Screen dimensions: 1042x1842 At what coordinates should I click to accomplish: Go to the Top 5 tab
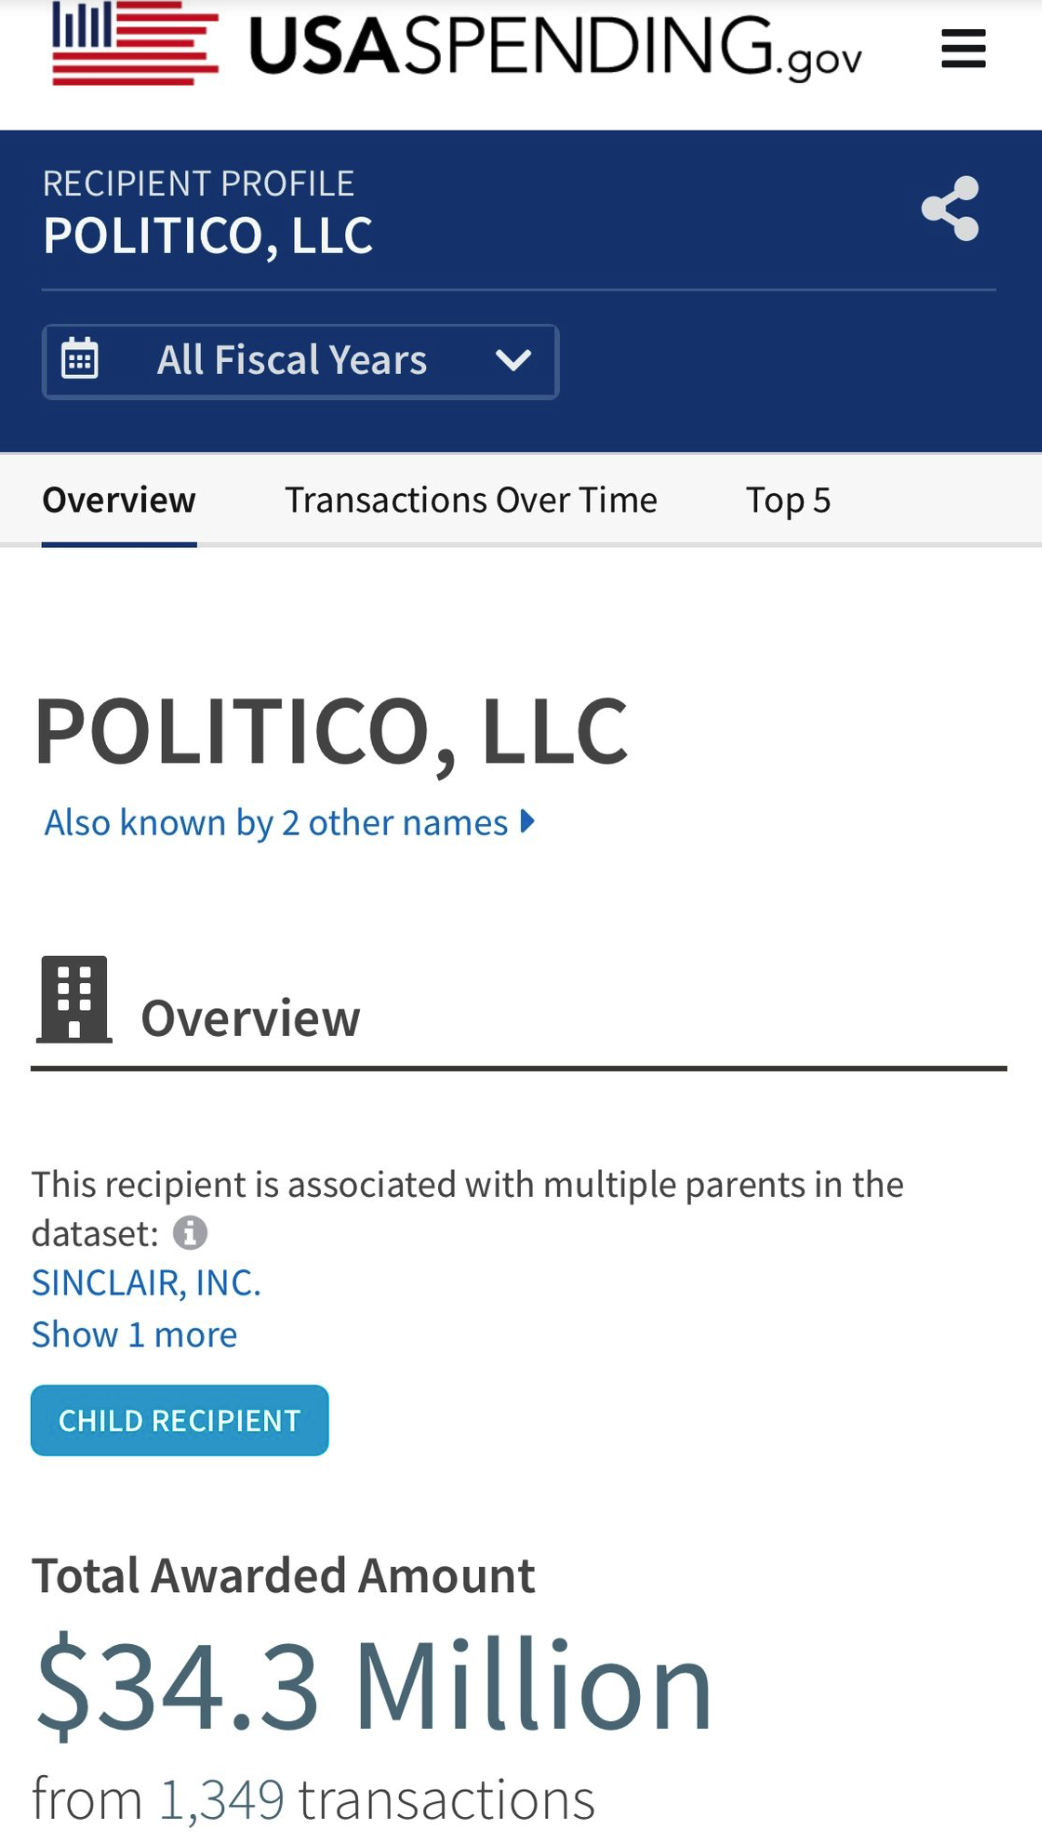pos(788,500)
